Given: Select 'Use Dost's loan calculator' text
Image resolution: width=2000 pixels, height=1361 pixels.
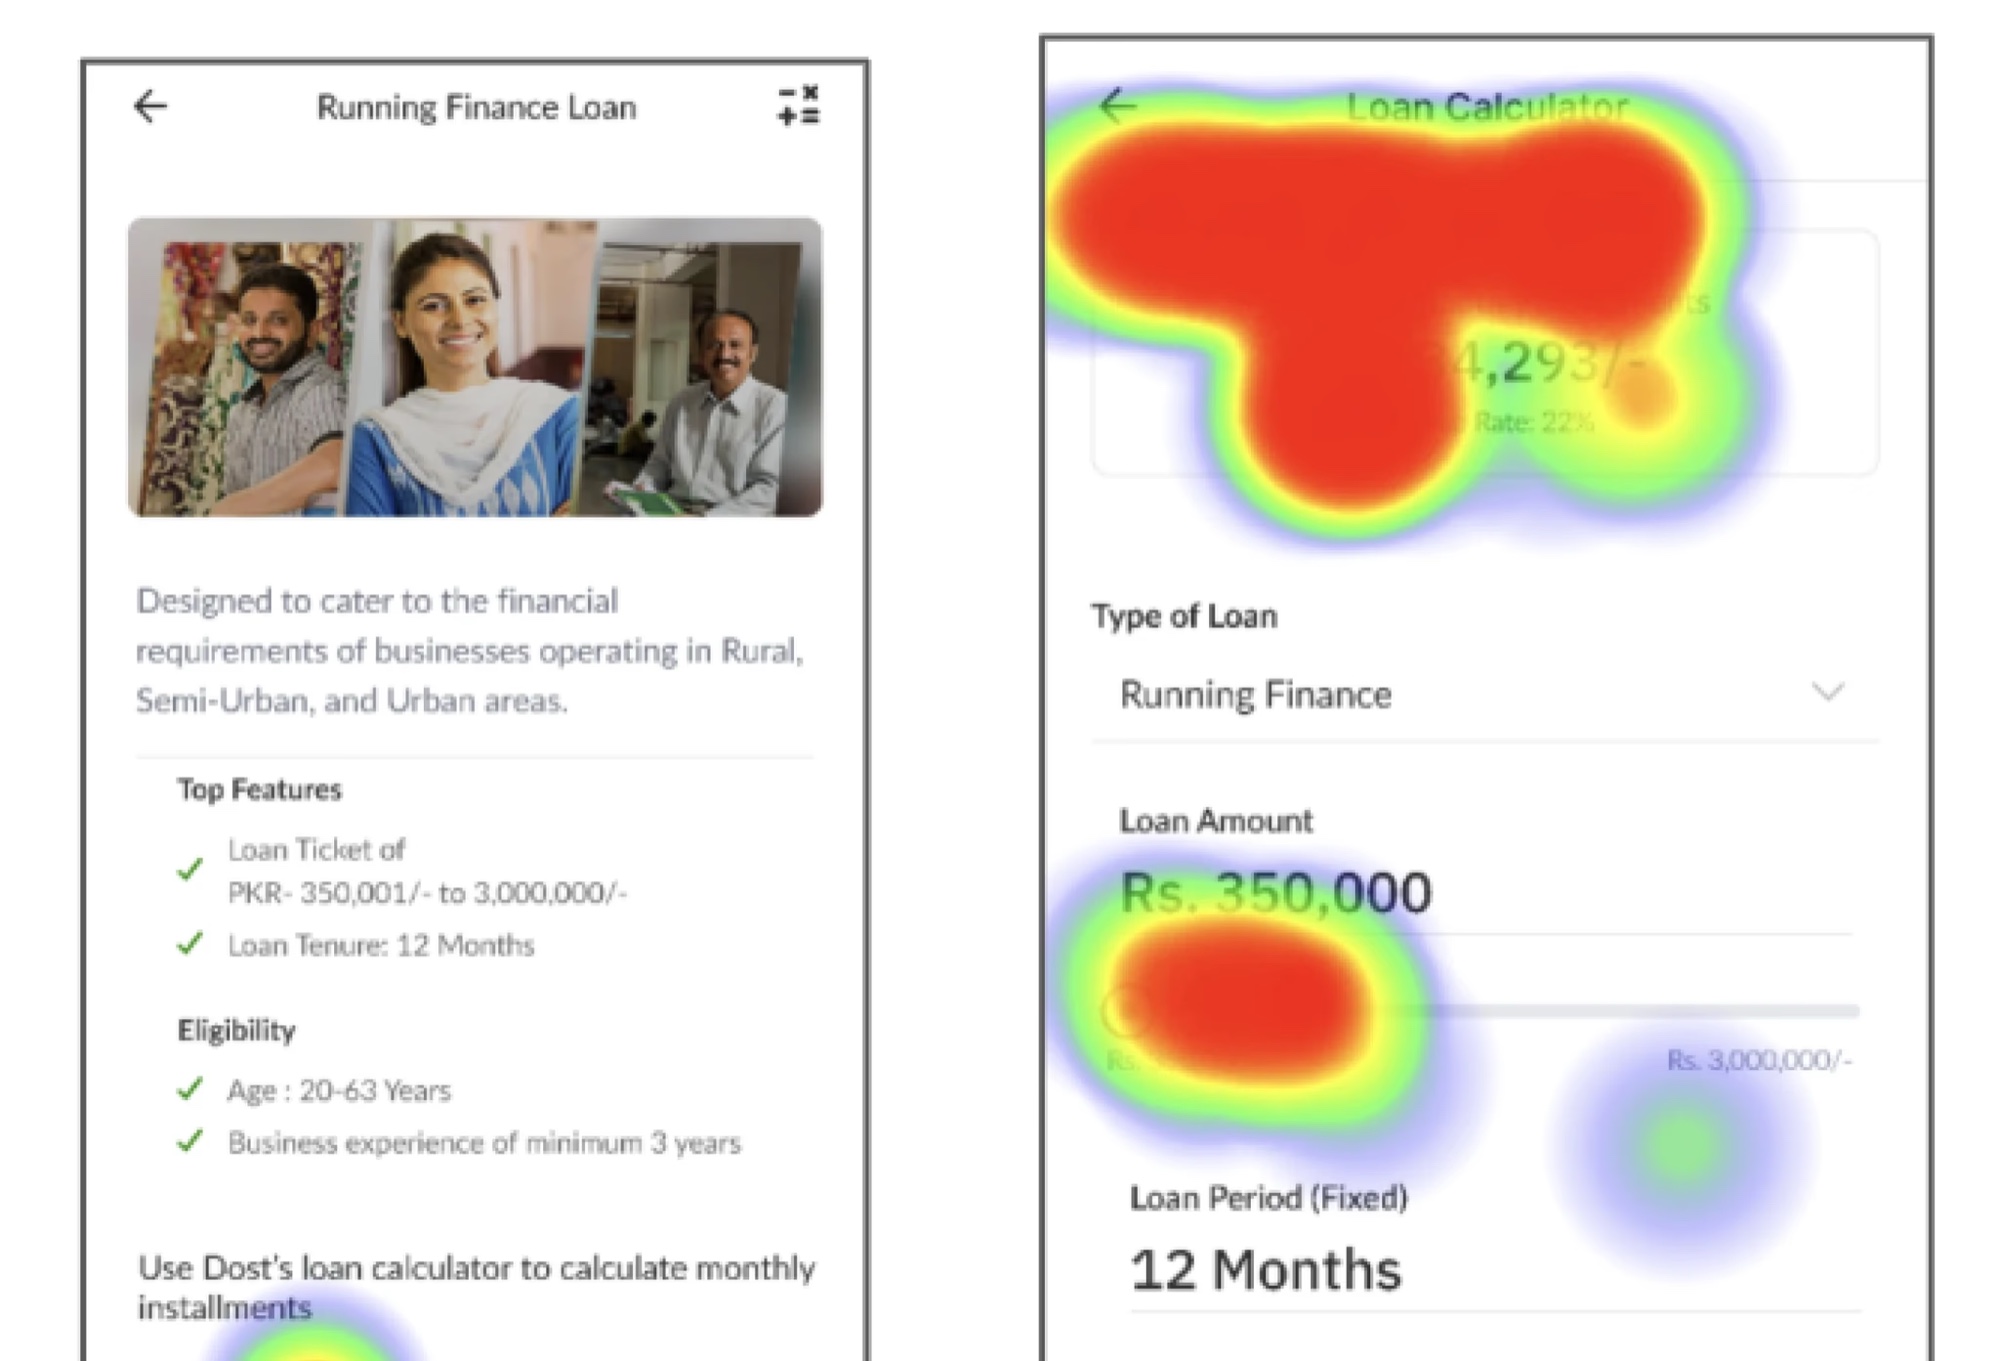Looking at the screenshot, I should [x=476, y=1287].
